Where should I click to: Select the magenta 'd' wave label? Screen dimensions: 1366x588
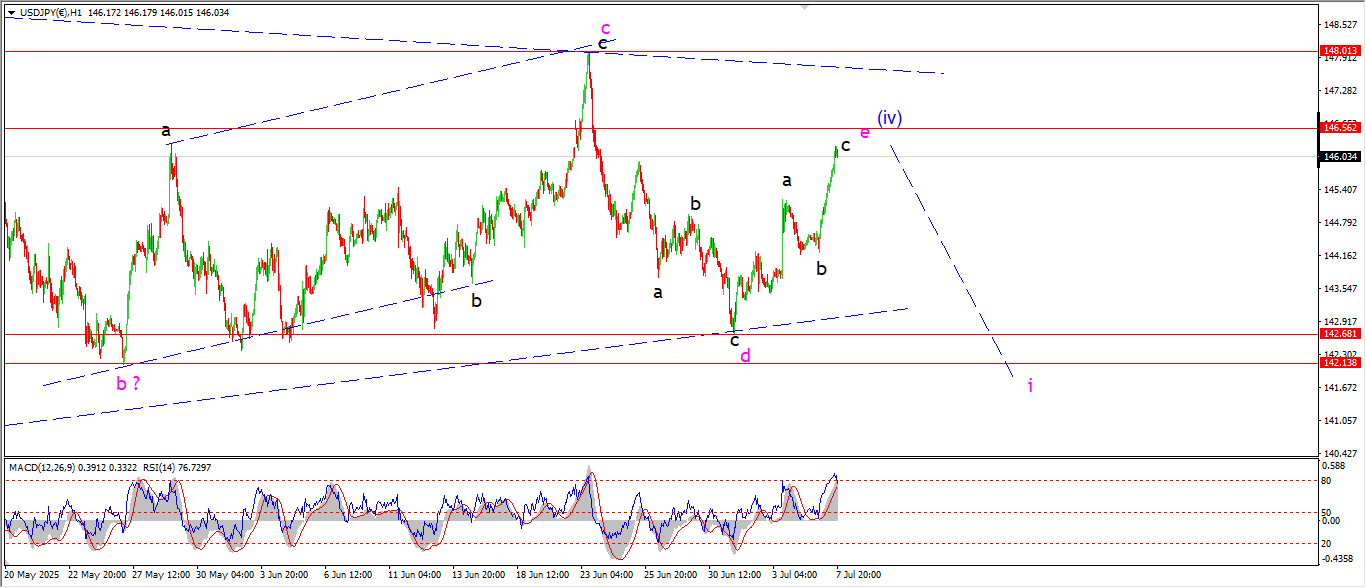click(x=745, y=356)
